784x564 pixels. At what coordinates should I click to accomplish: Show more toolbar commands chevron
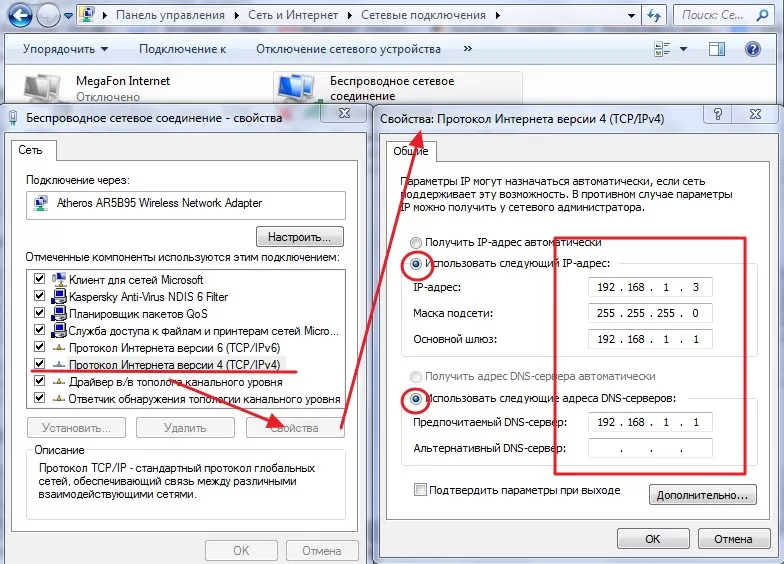(468, 48)
